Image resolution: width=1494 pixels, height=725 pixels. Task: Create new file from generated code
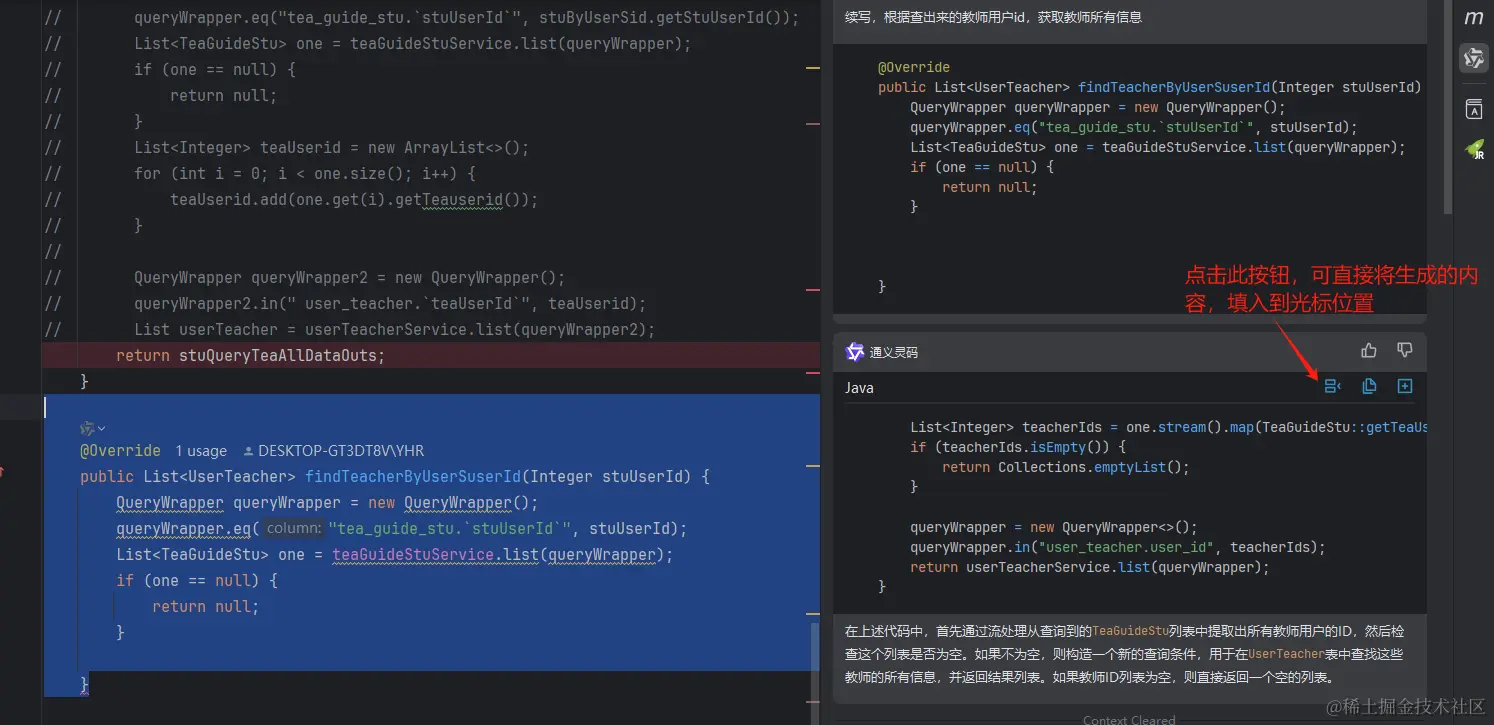tap(1405, 386)
